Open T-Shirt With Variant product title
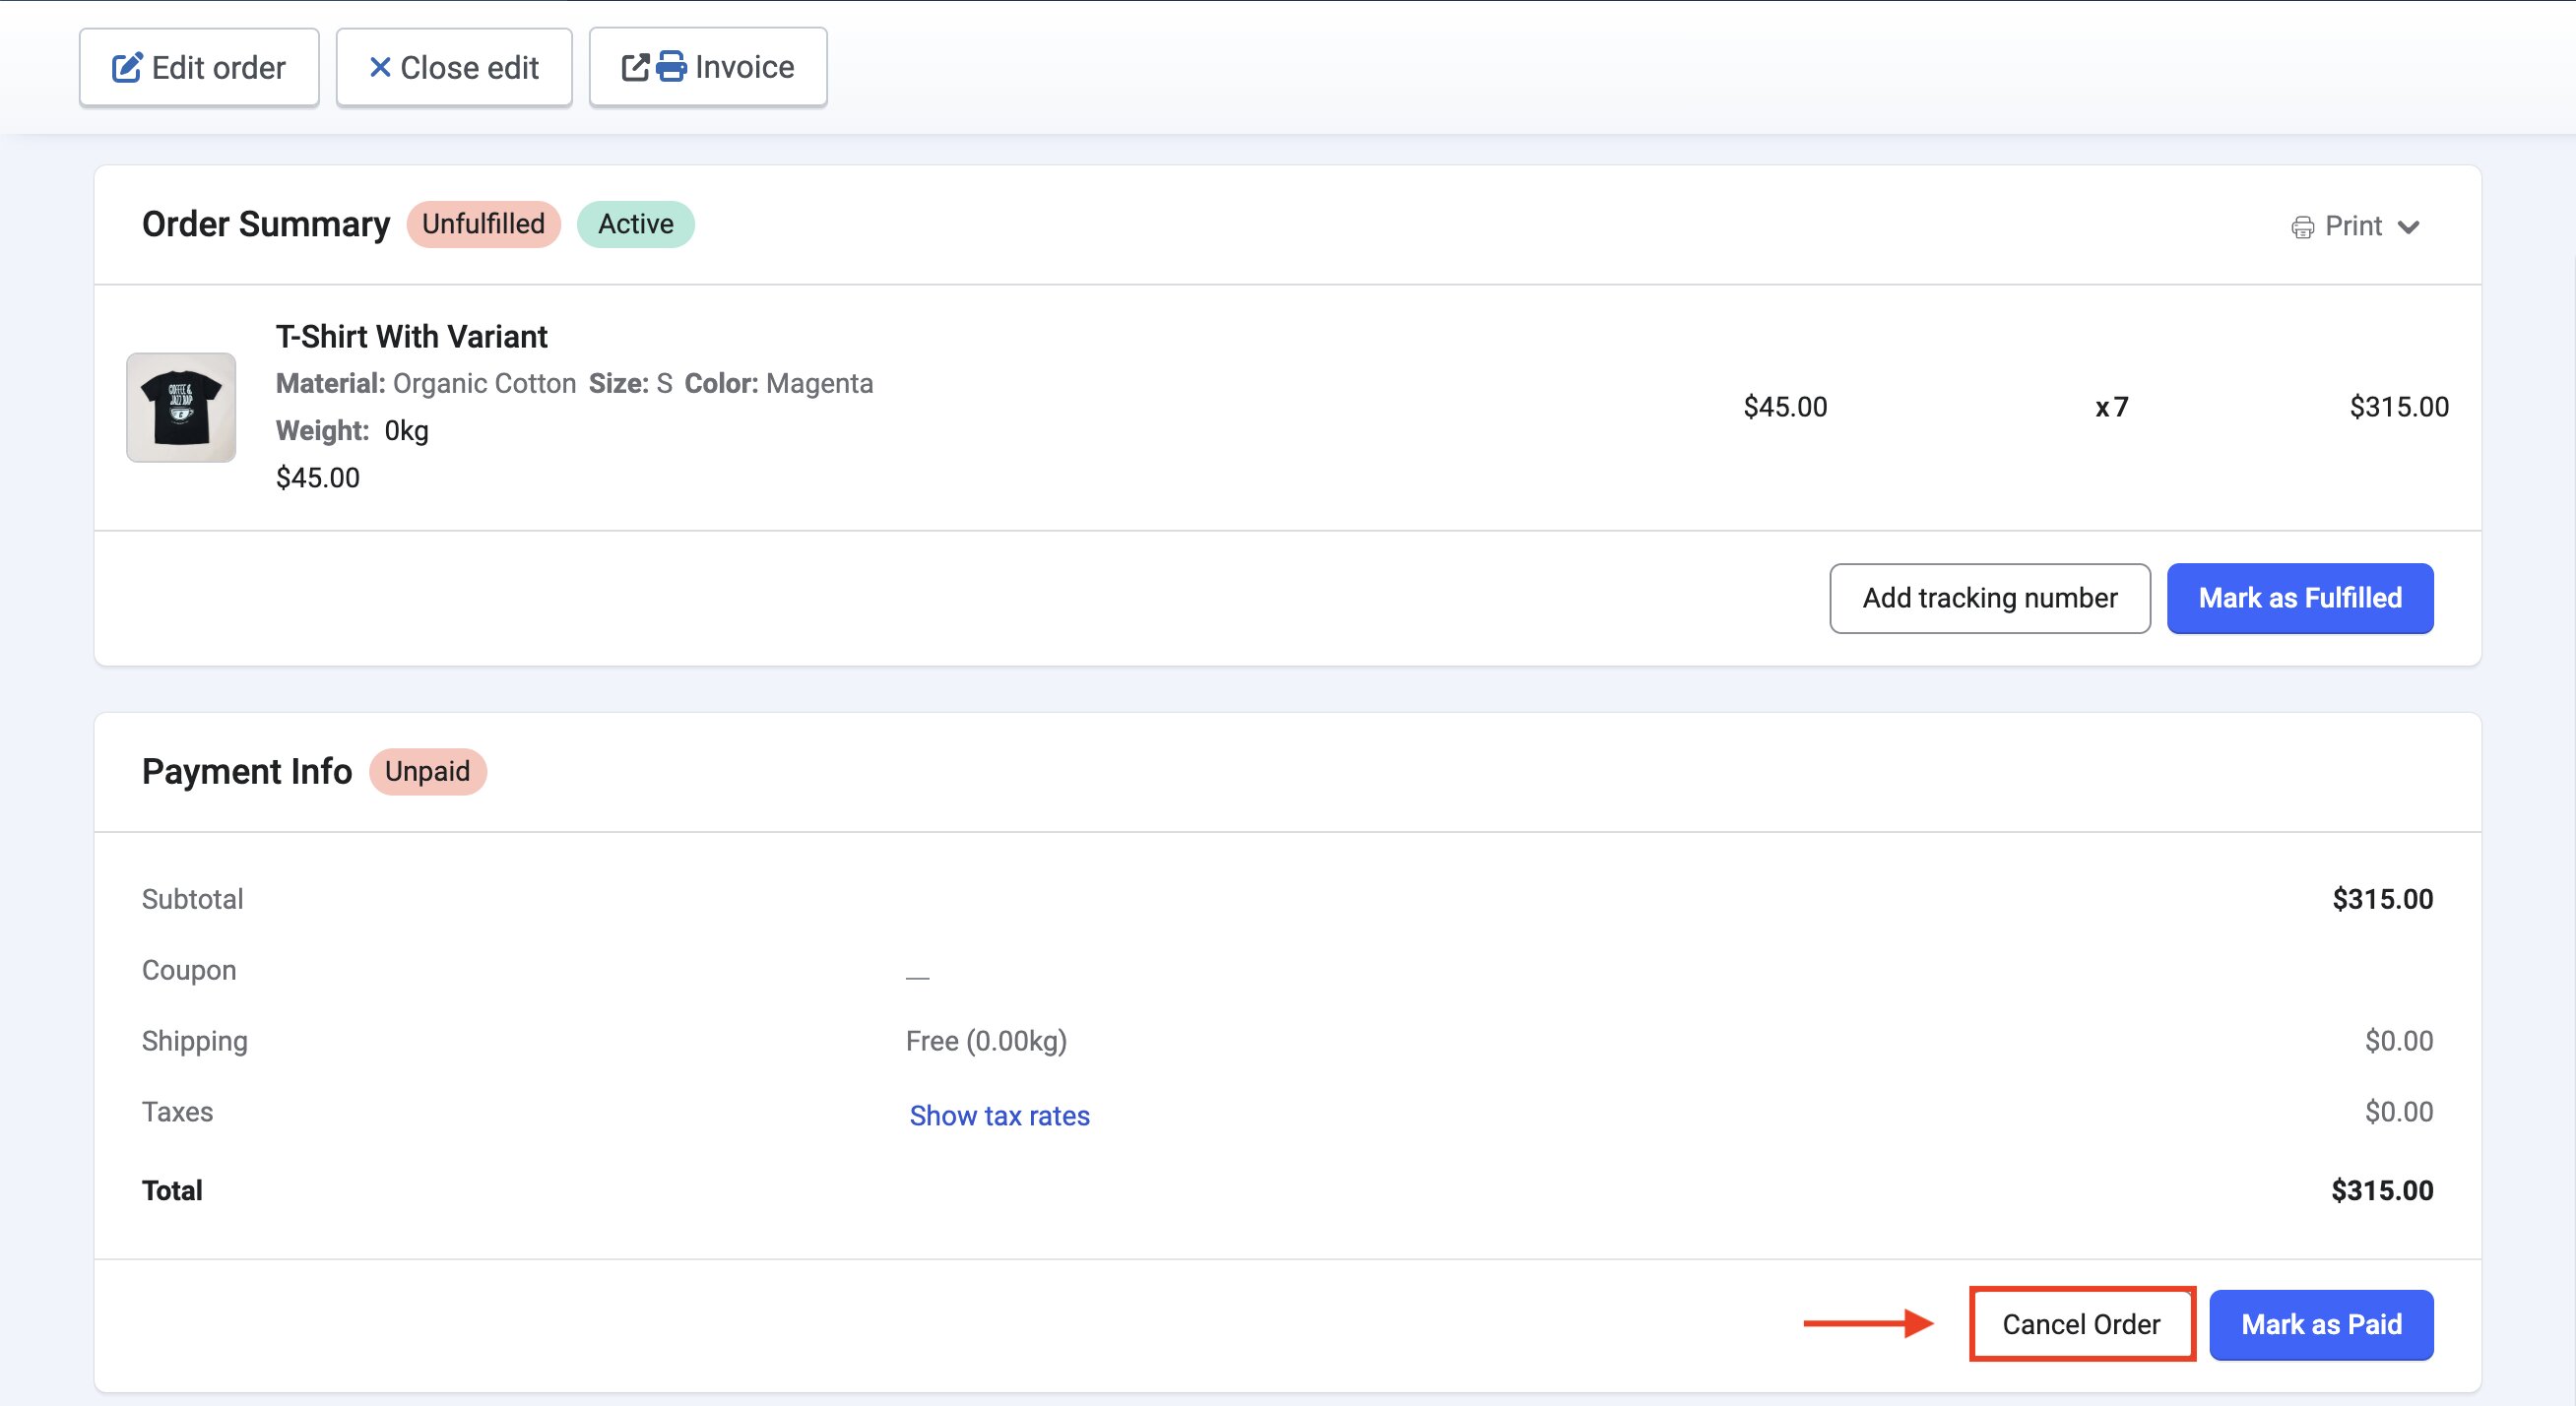 coord(411,337)
